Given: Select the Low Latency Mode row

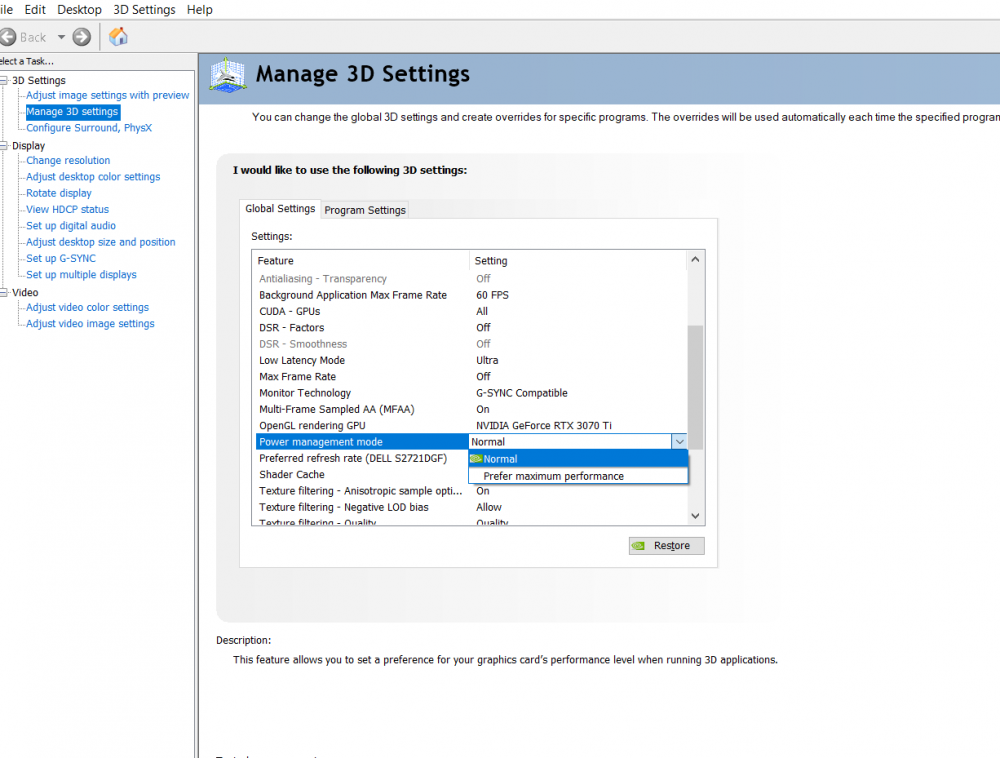Looking at the screenshot, I should (x=302, y=360).
